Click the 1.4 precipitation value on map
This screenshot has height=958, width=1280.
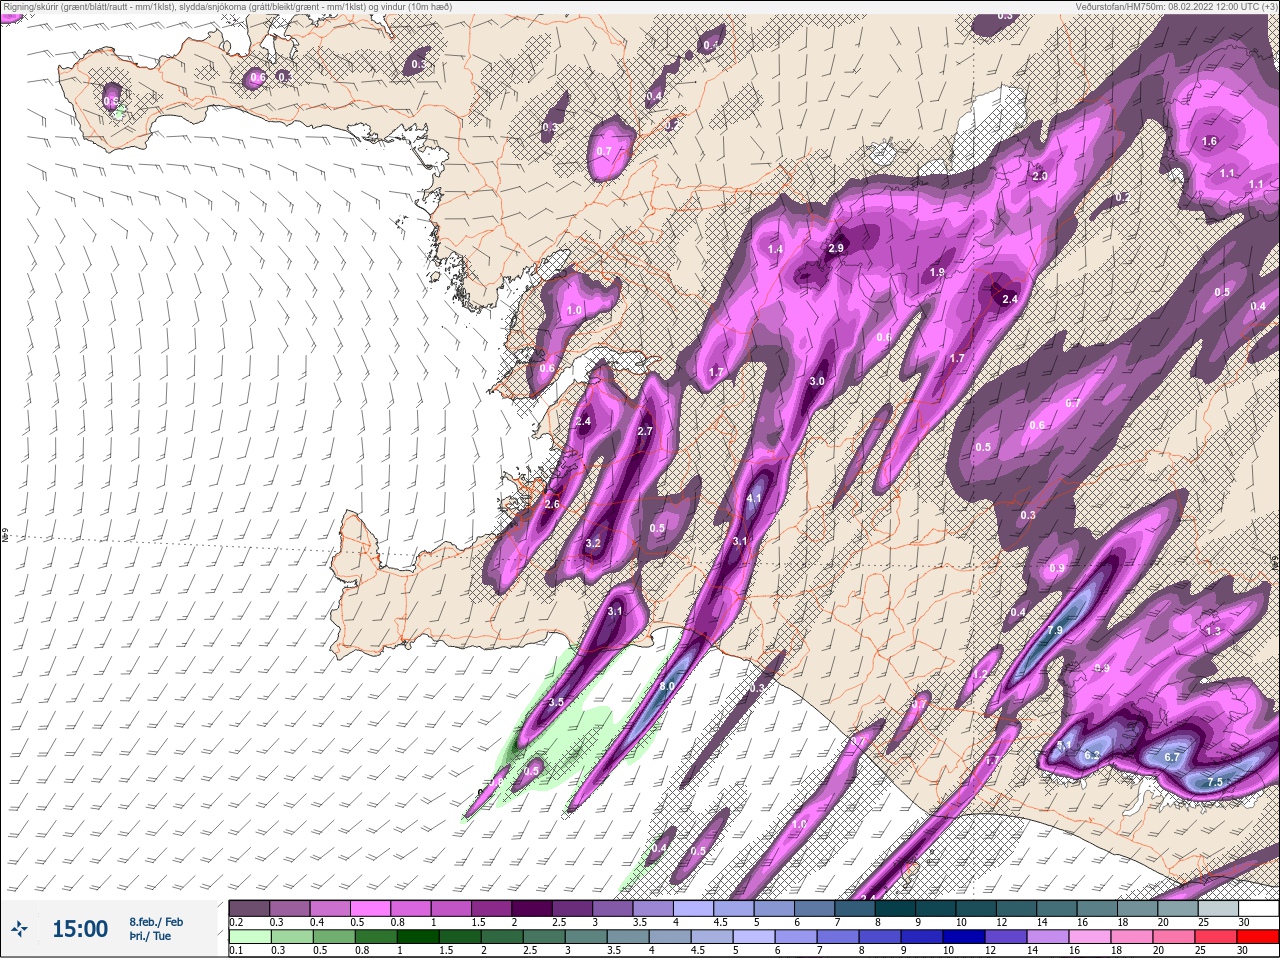pyautogui.click(x=775, y=249)
